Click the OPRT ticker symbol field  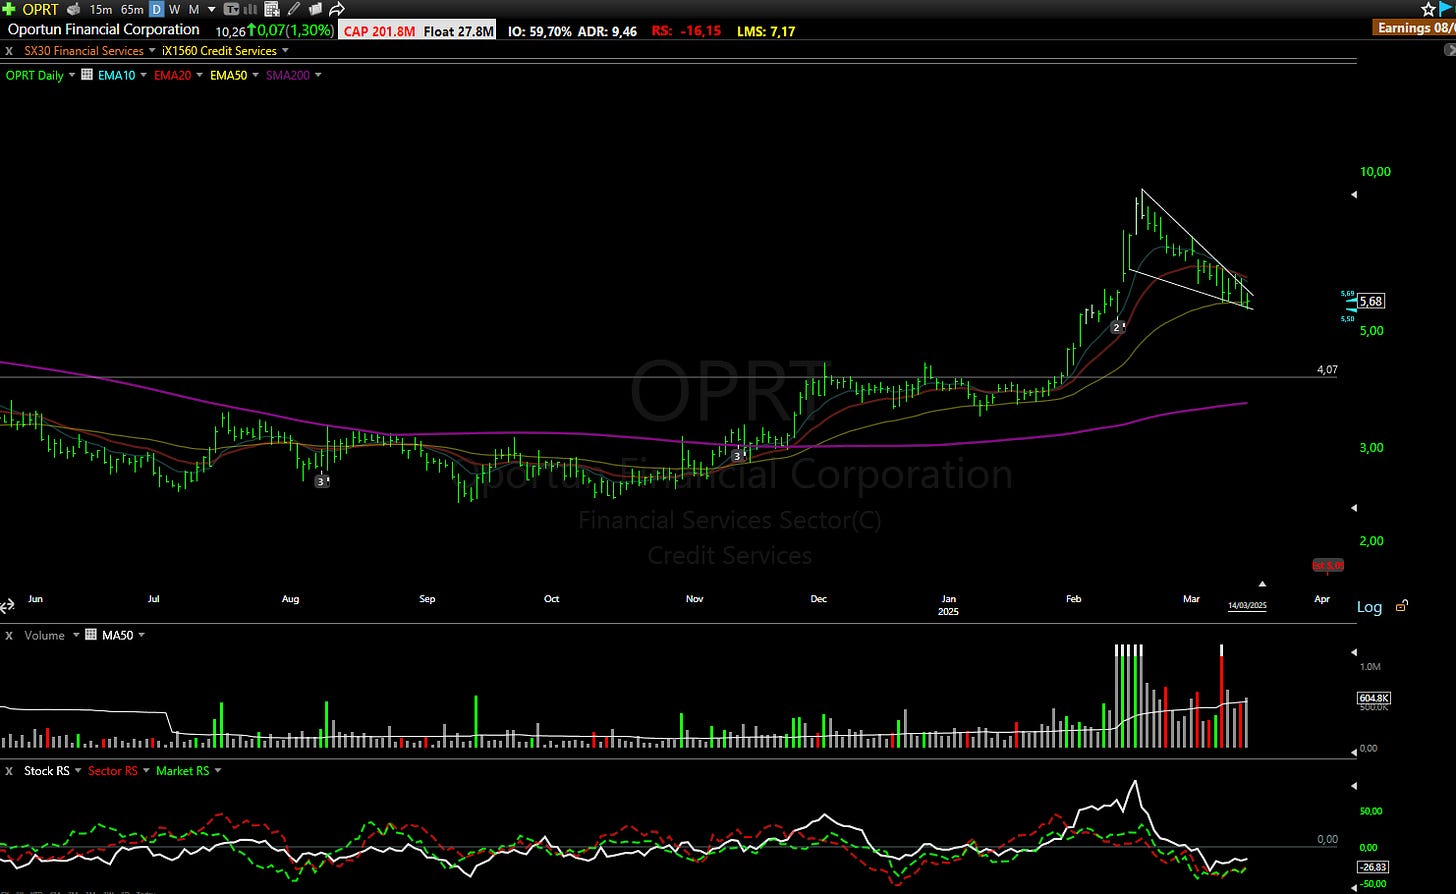[41, 9]
